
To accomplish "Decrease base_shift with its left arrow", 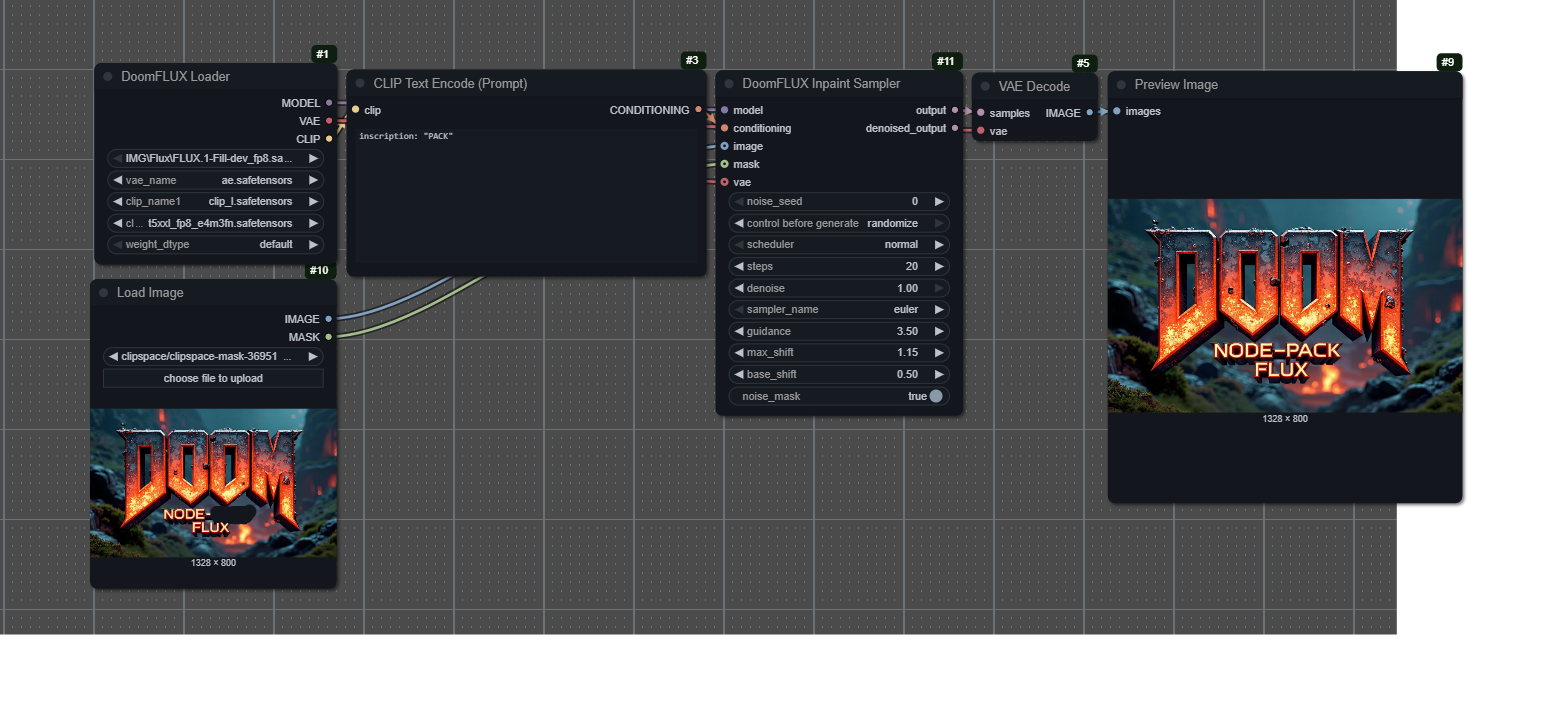I will click(x=739, y=374).
